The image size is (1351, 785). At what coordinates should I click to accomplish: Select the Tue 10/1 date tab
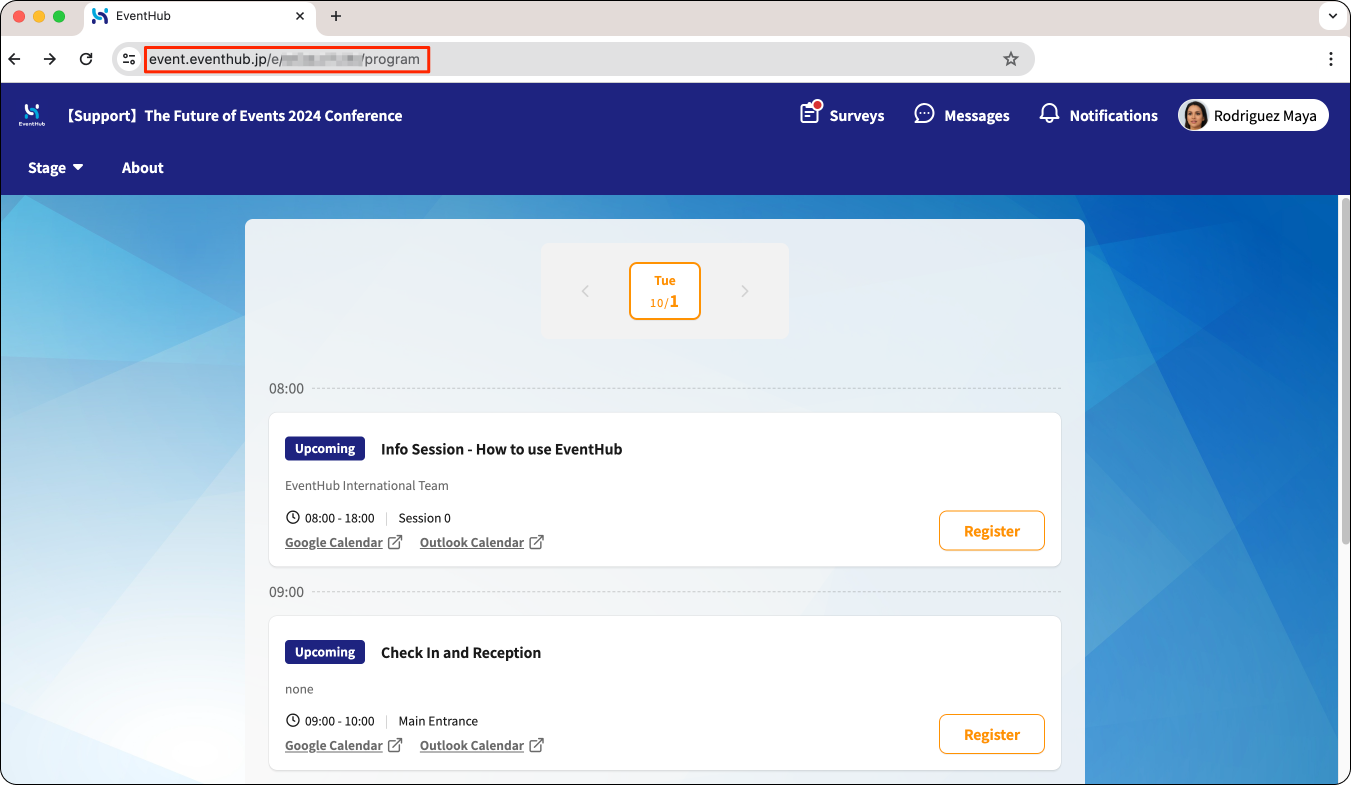(665, 291)
